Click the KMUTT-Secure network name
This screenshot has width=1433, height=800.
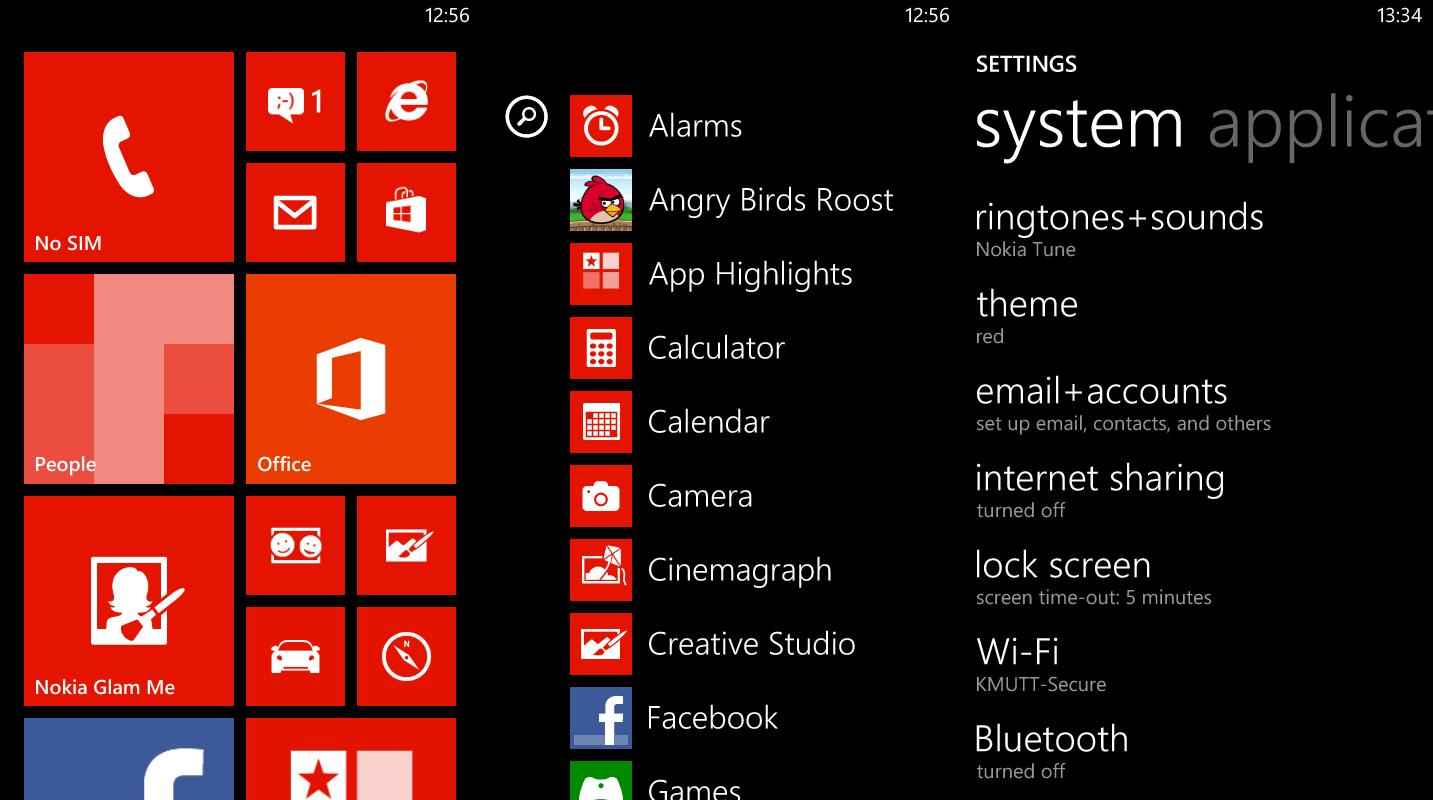[x=1041, y=685]
